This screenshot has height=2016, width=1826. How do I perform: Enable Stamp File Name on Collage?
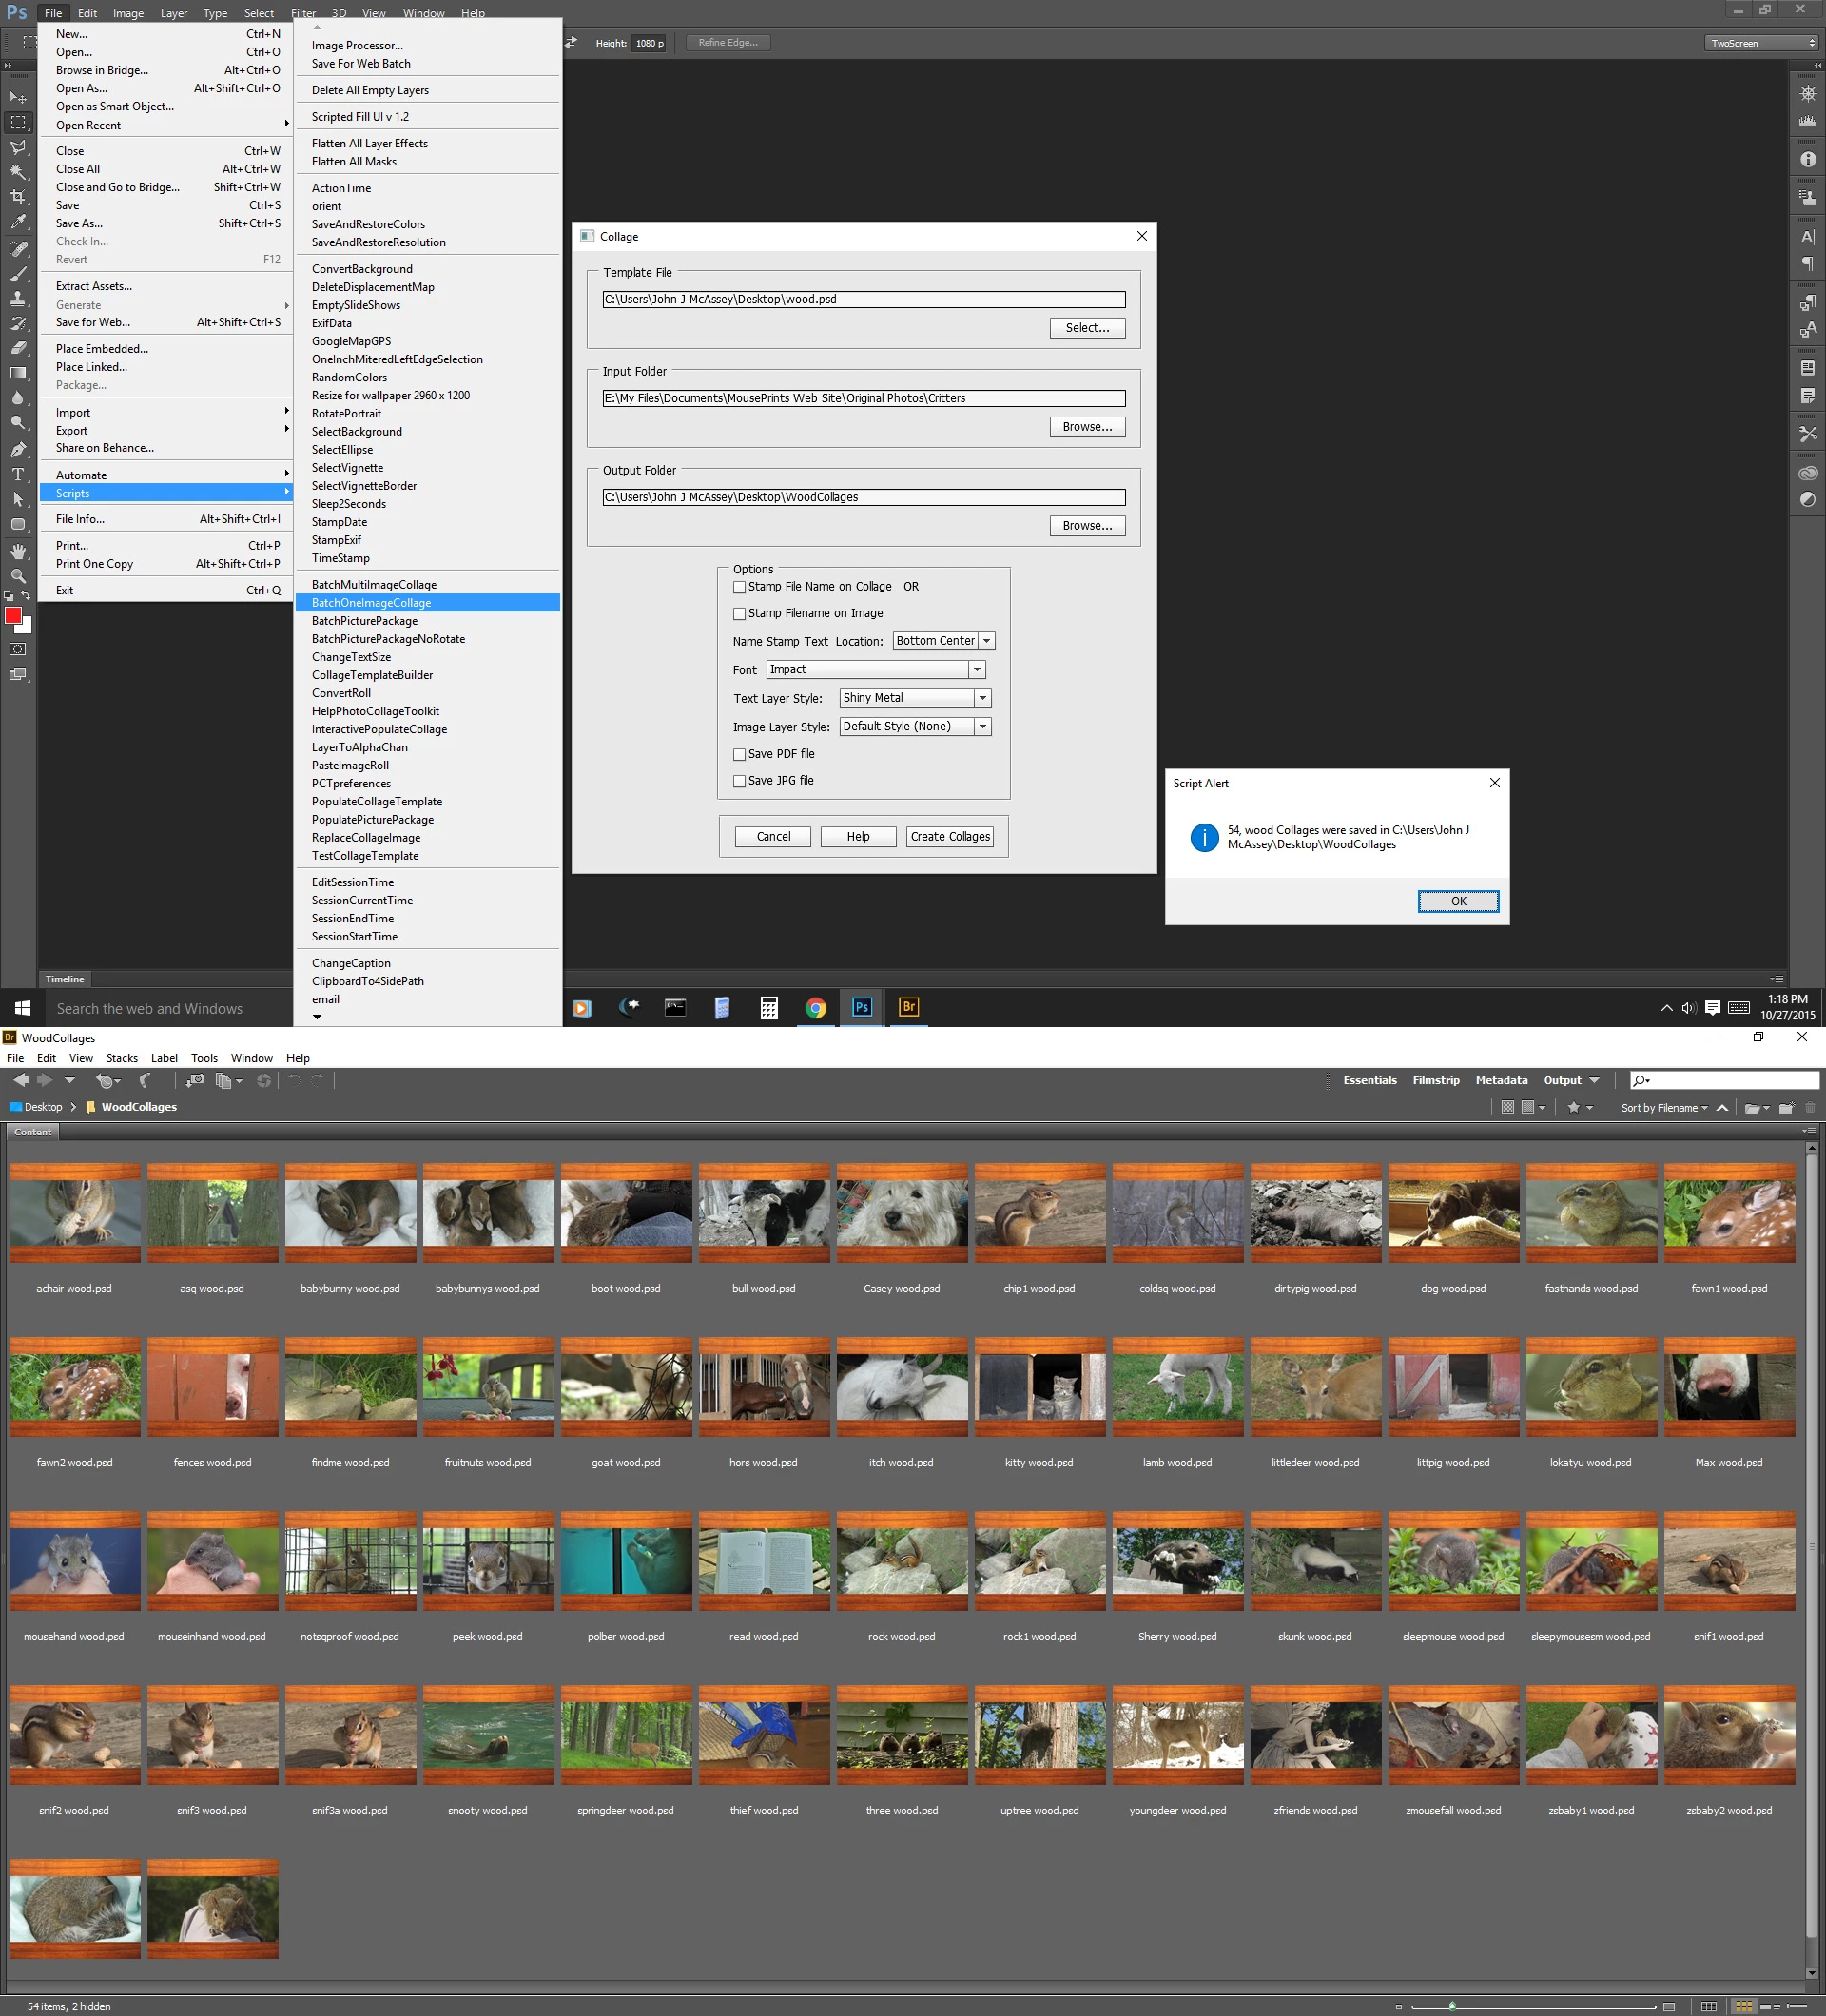739,587
